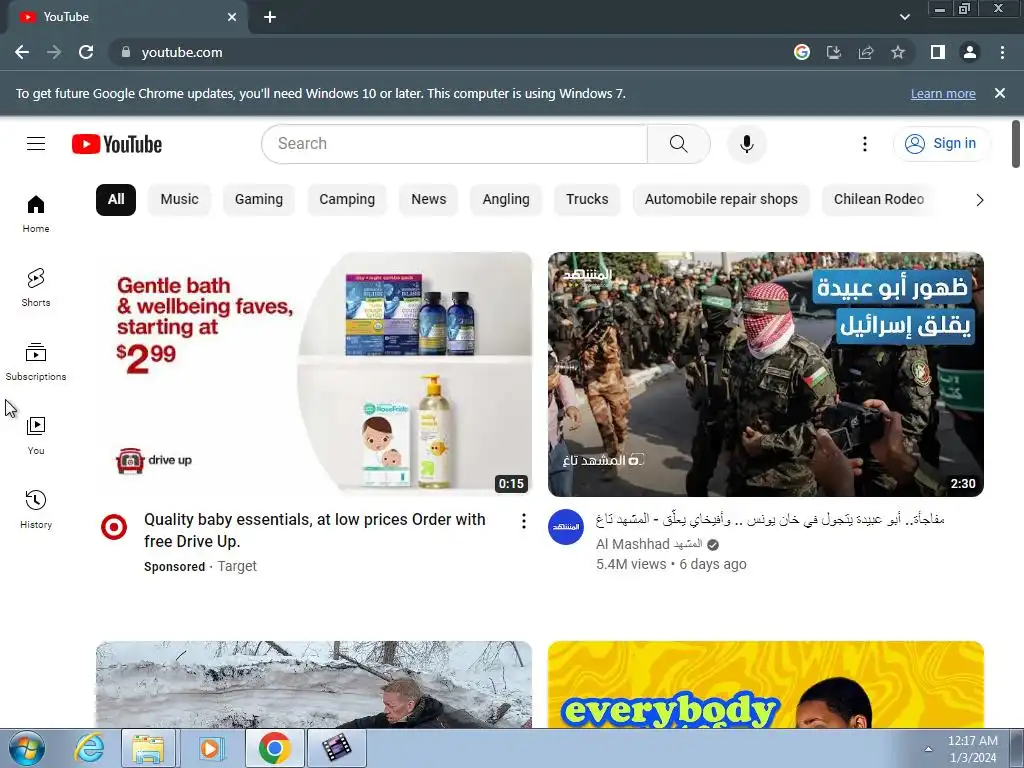Click the Chrome taskbar icon

tap(274, 748)
